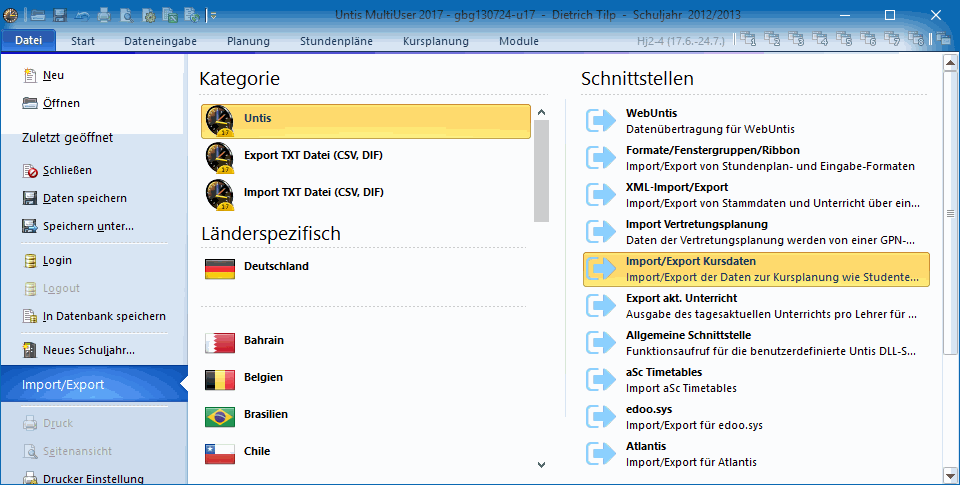Viewport: 960px width, 485px height.
Task: Open the Stundenpläne ribbon tab
Action: (x=336, y=41)
